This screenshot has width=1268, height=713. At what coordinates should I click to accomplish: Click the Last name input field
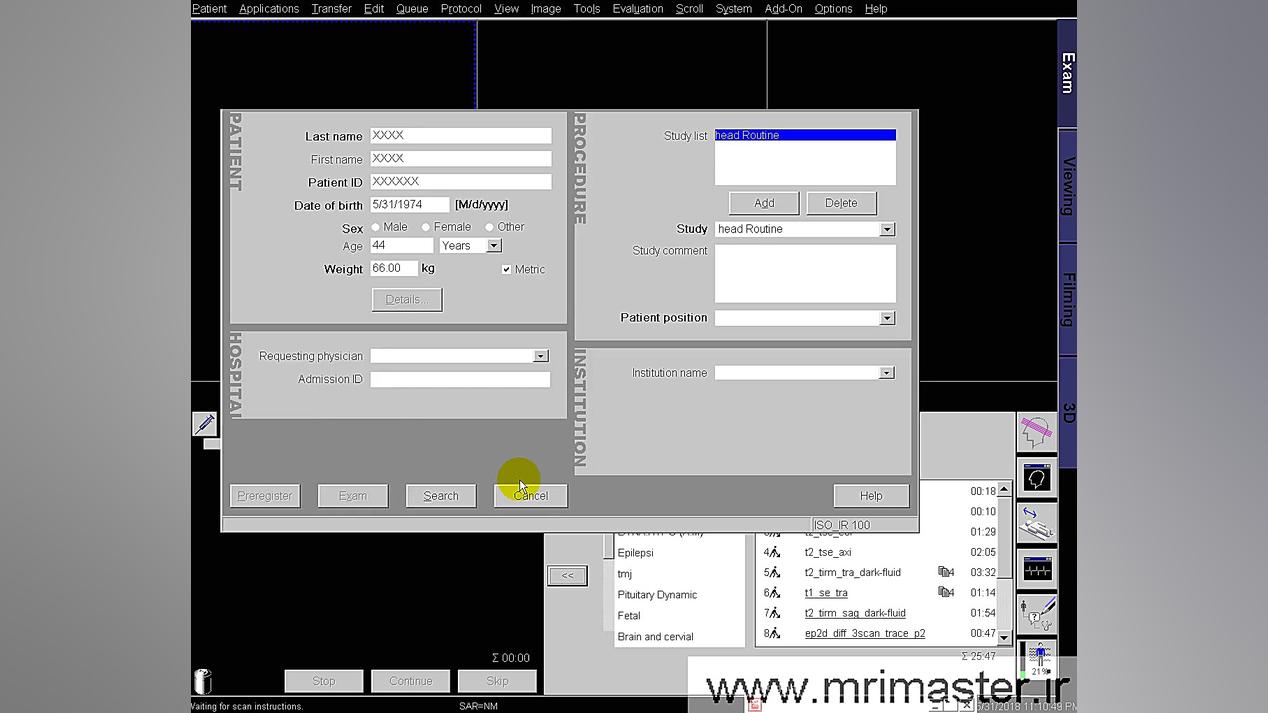pyautogui.click(x=461, y=135)
